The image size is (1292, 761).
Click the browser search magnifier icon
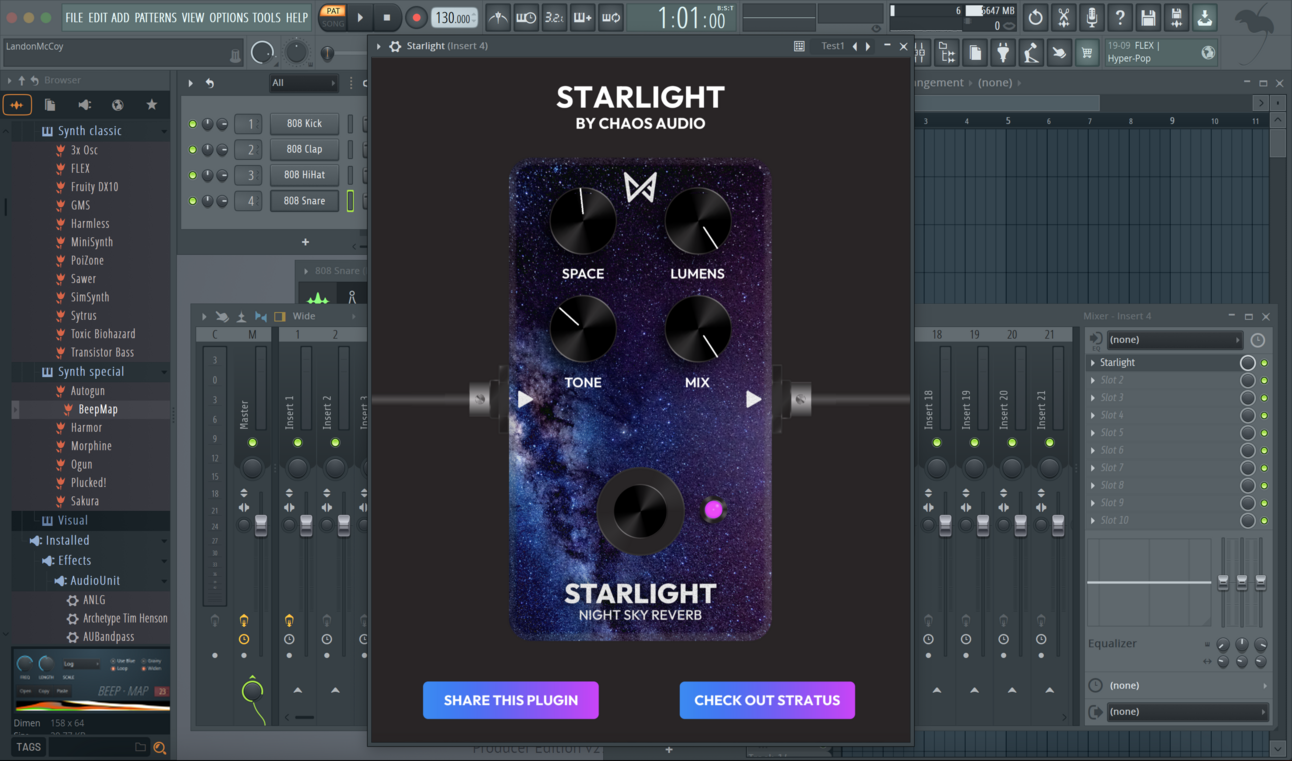coord(159,747)
